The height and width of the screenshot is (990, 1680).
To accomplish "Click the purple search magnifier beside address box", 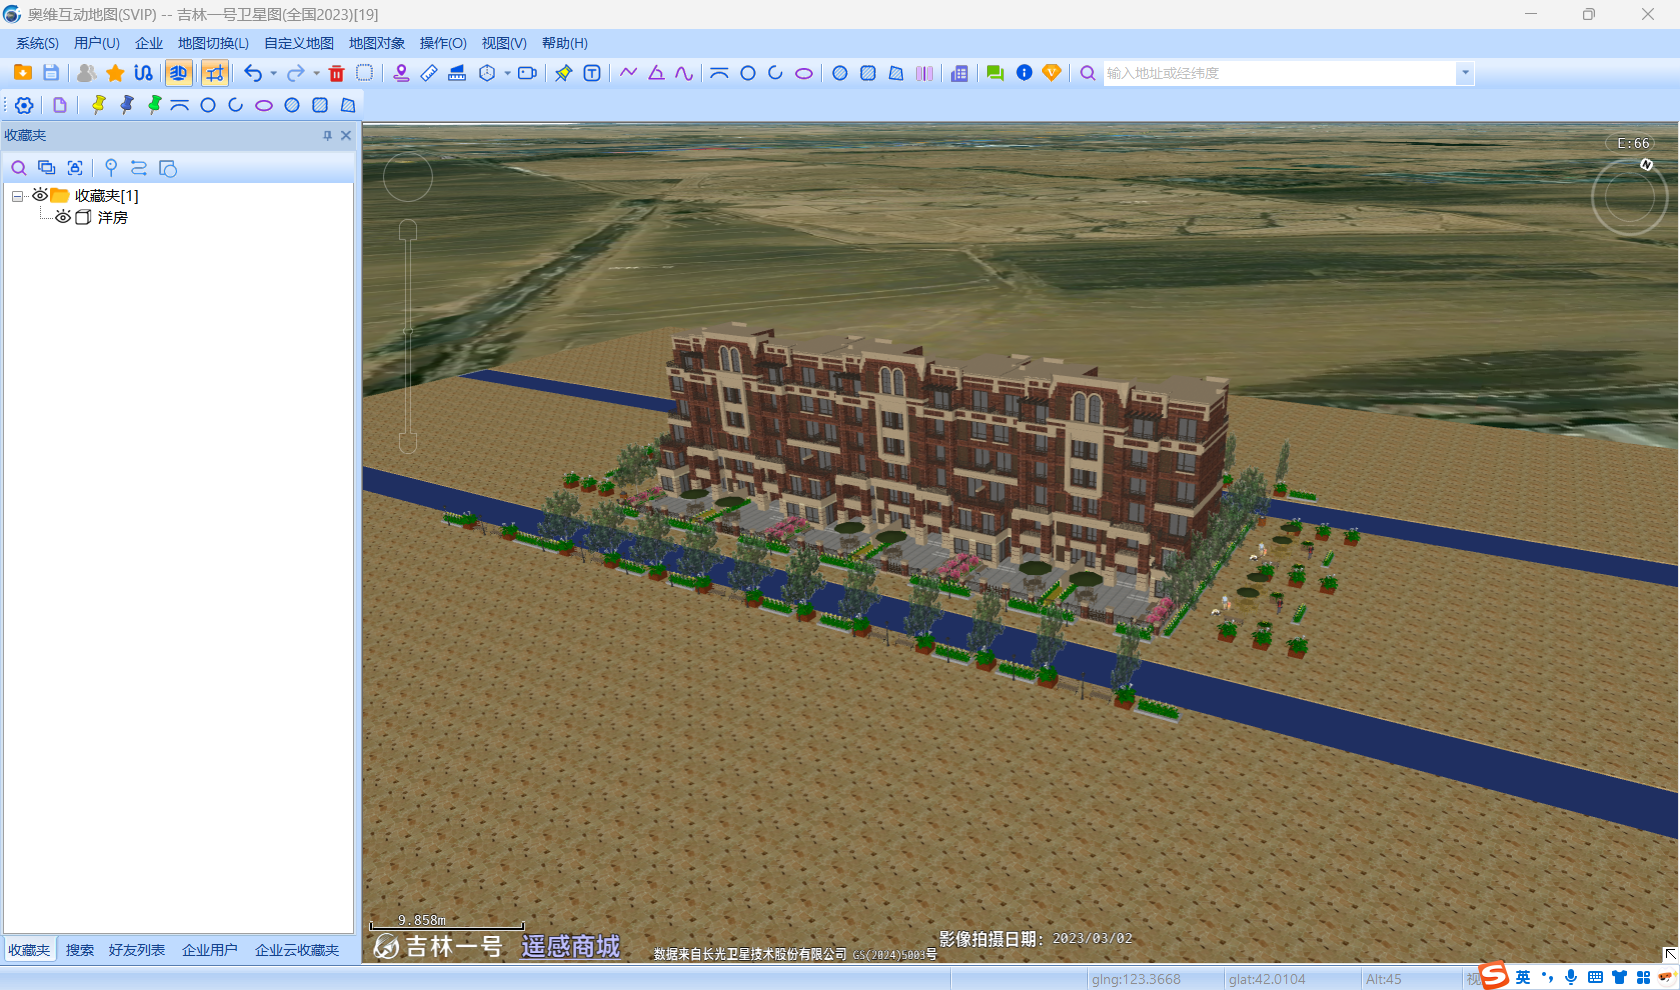I will click(x=1088, y=73).
